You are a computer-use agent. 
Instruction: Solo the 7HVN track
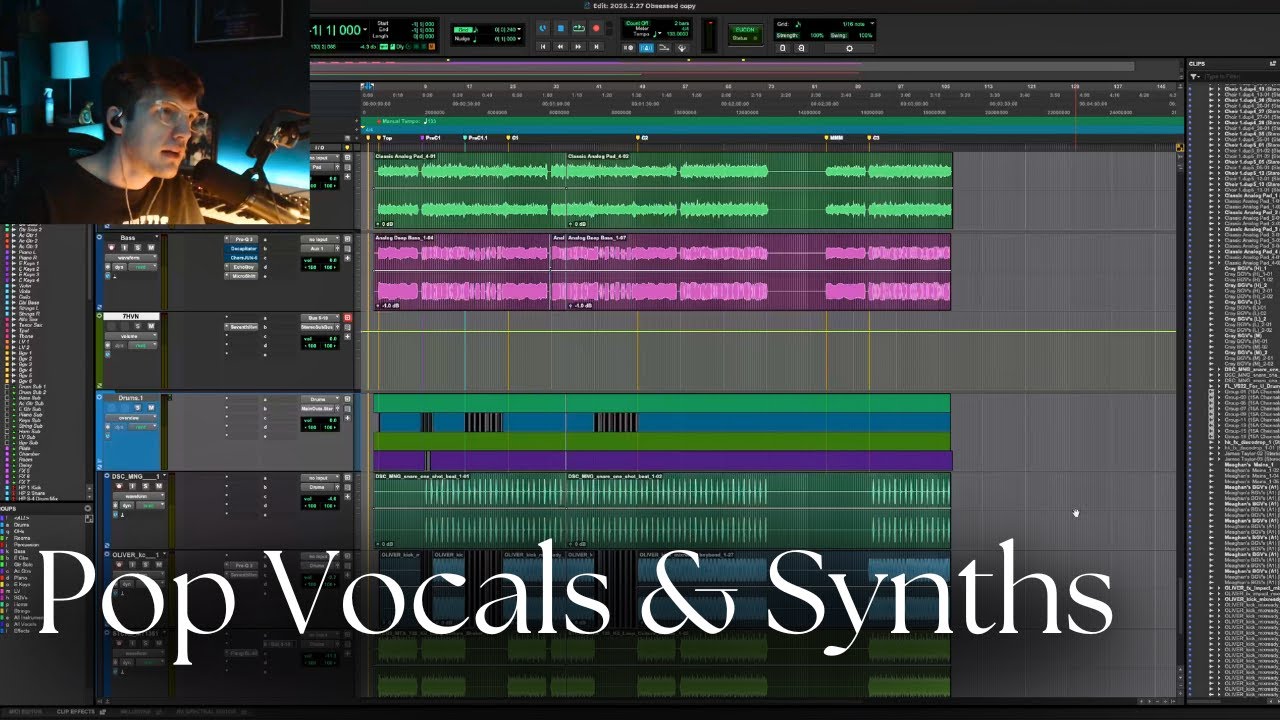pyautogui.click(x=138, y=326)
